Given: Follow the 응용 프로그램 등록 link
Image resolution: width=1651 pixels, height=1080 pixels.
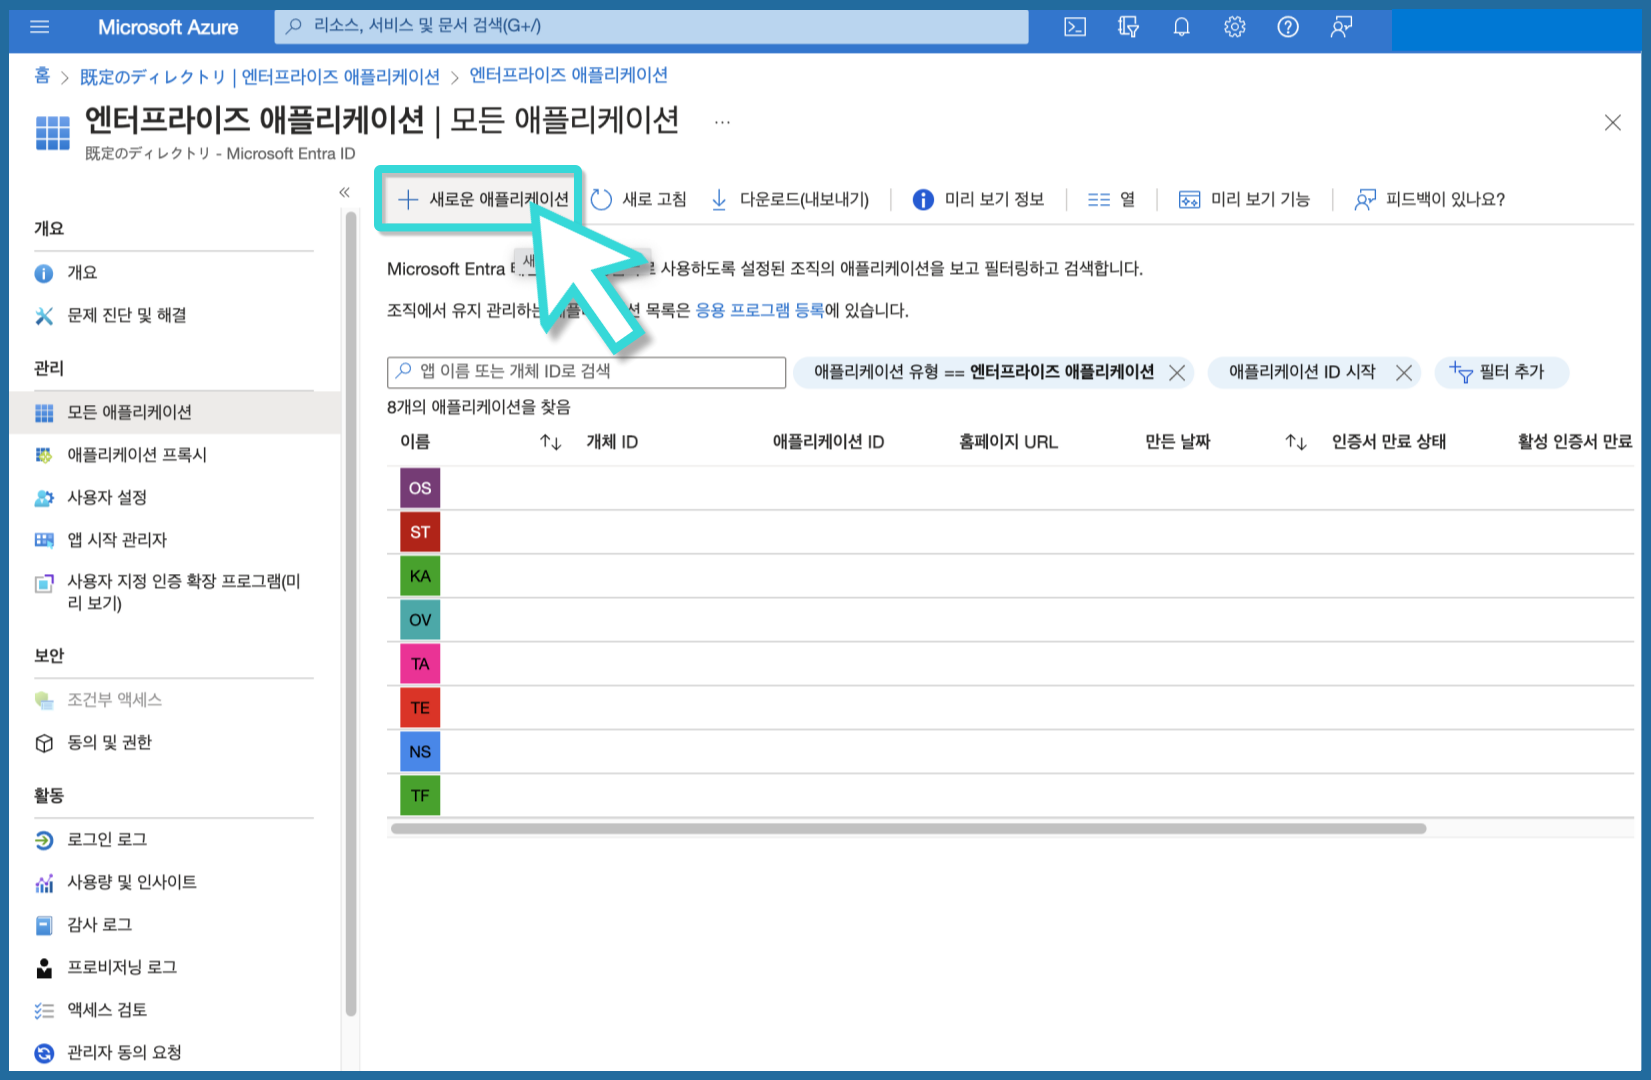Looking at the screenshot, I should point(760,311).
